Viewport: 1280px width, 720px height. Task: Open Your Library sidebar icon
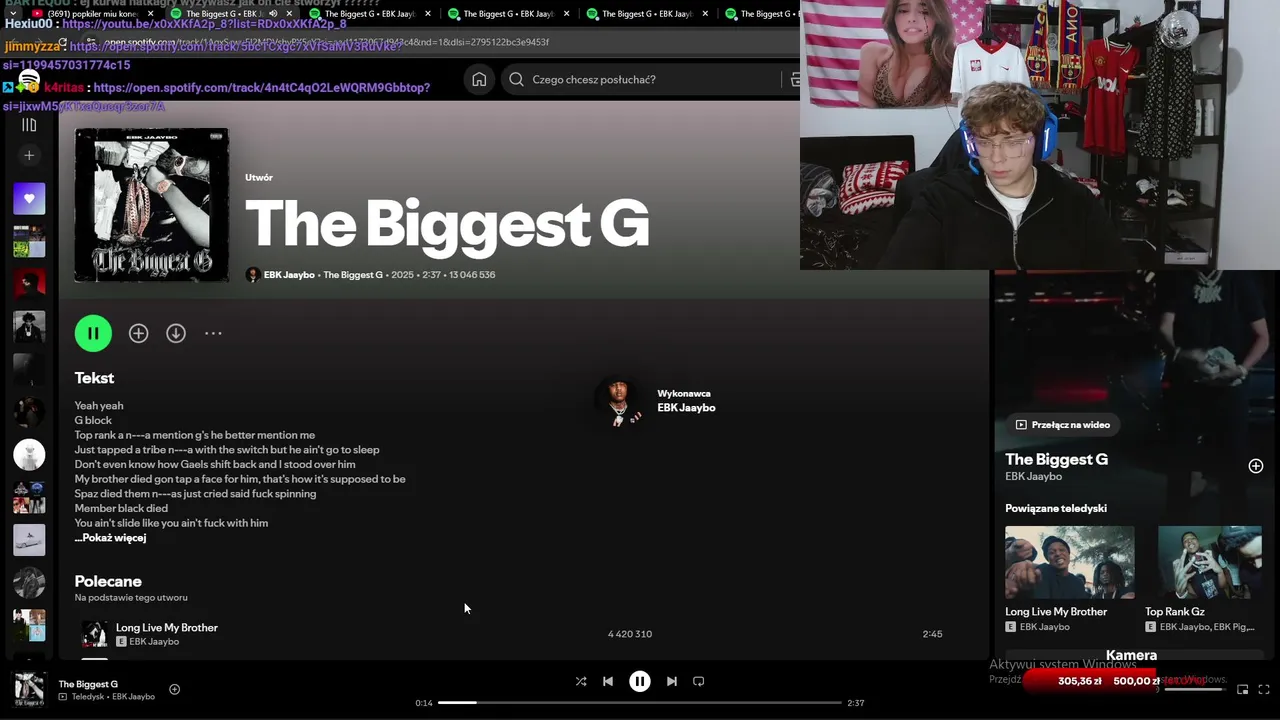29,125
